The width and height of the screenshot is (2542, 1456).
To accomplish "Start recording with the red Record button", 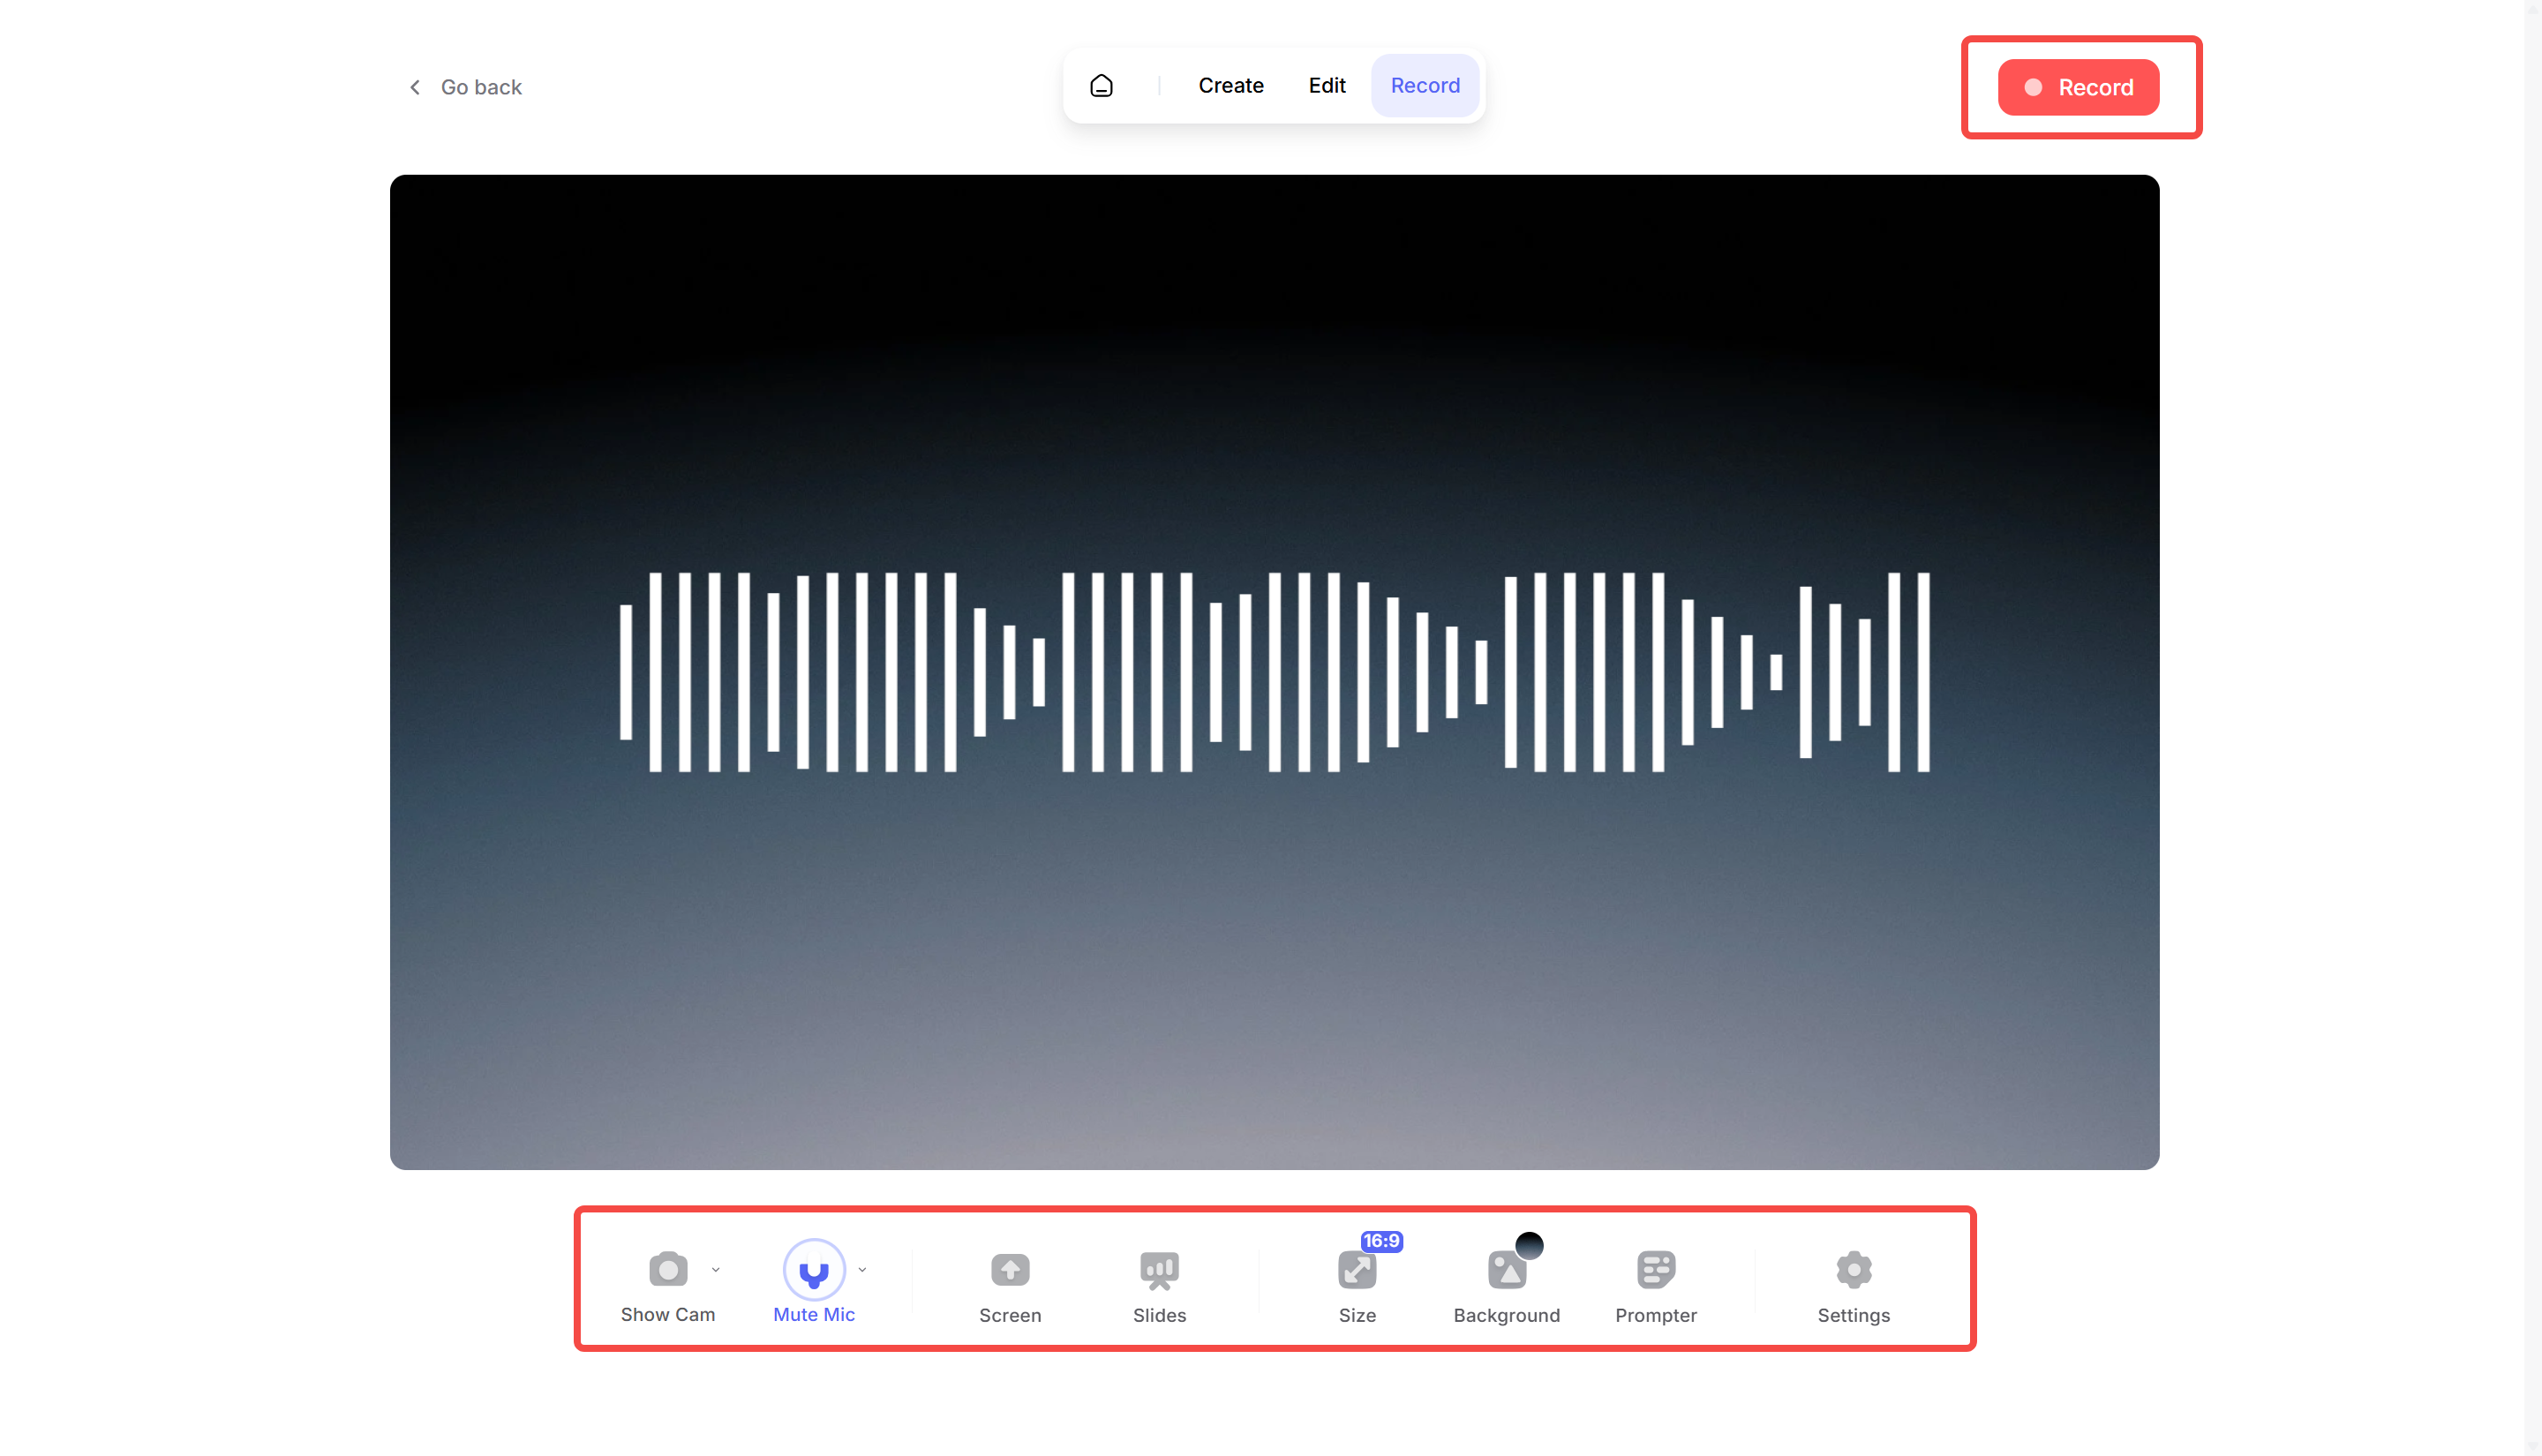I will 2079,87.
